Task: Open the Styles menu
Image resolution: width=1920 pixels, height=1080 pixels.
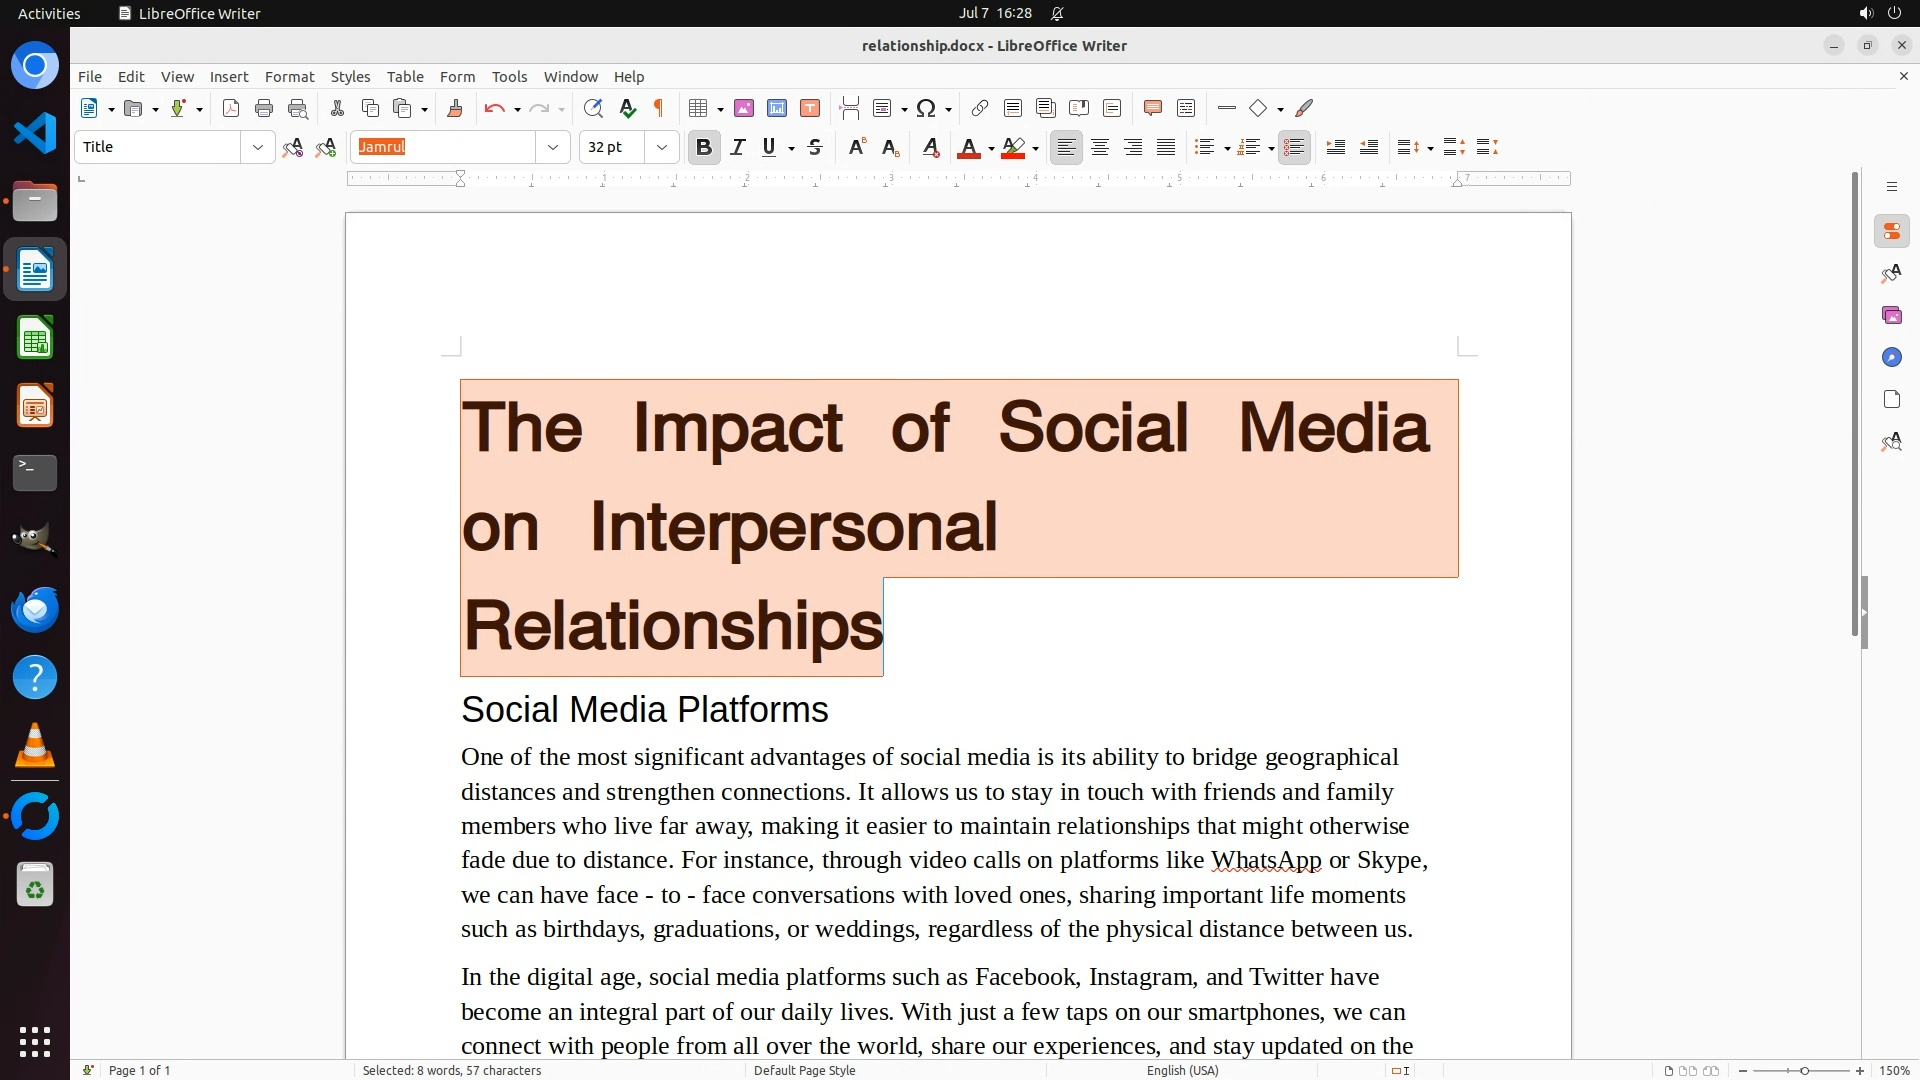Action: (x=350, y=77)
